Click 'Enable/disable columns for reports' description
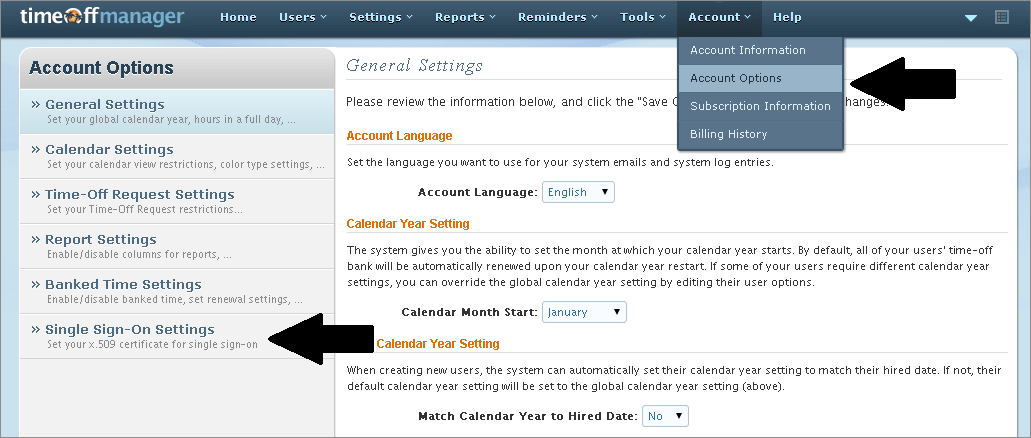This screenshot has width=1031, height=438. (x=139, y=255)
